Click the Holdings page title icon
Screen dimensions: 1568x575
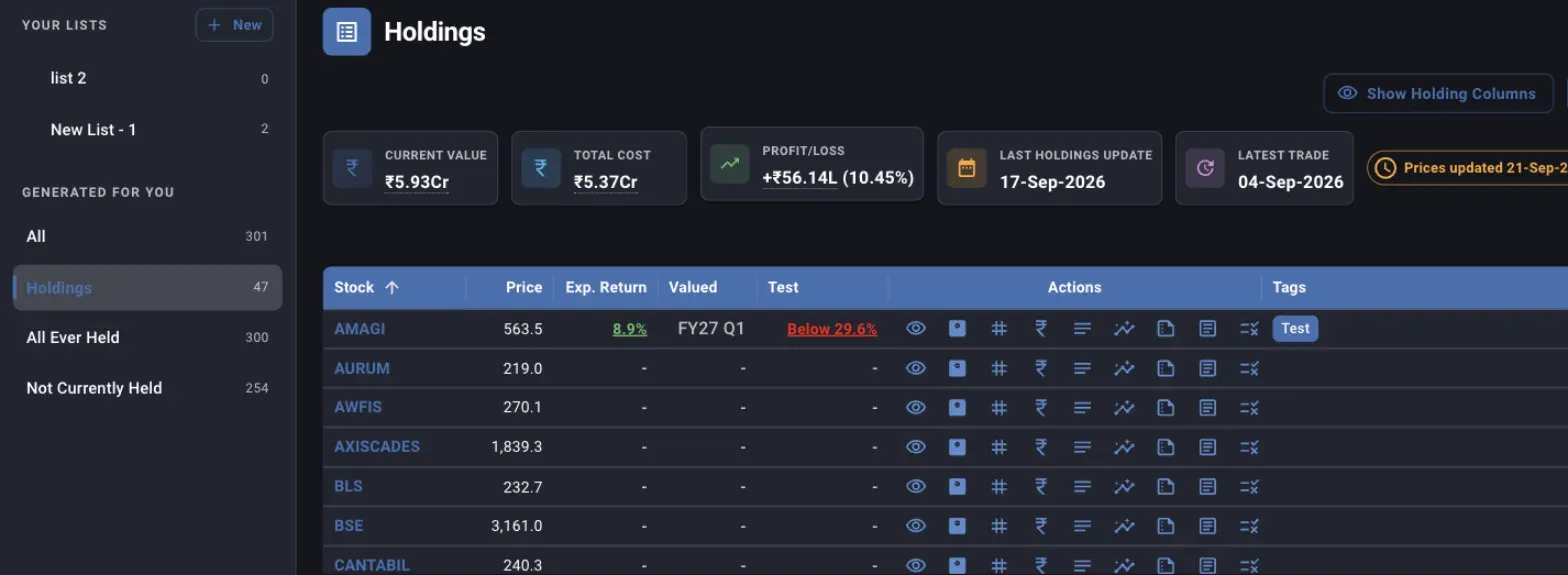(347, 32)
